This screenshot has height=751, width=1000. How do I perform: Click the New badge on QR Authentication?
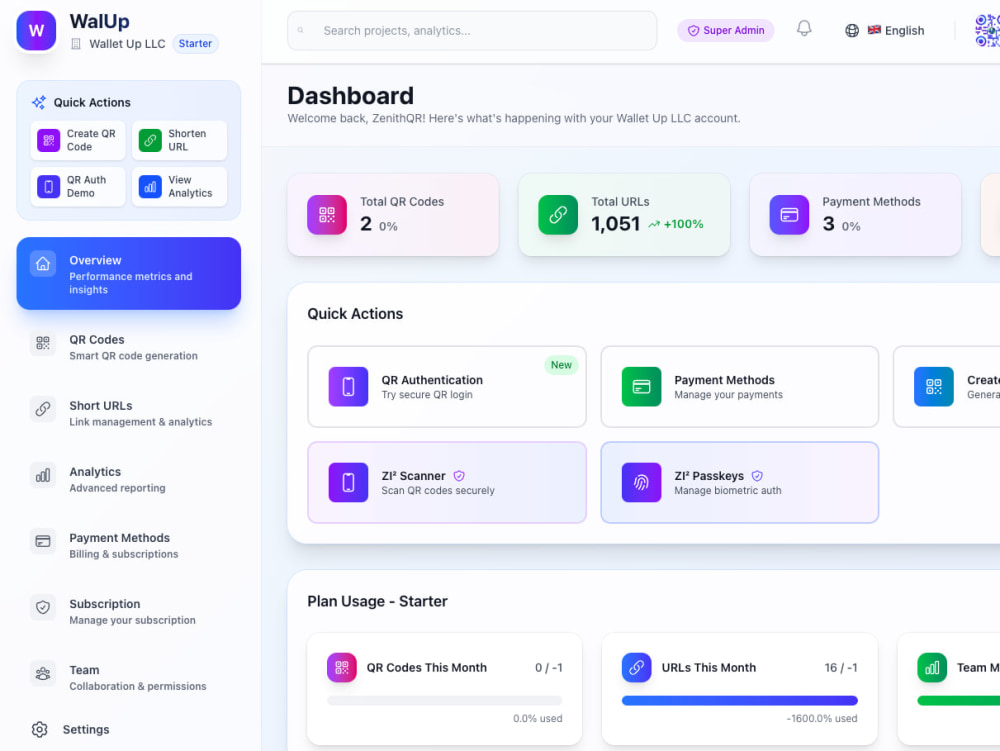coord(561,365)
